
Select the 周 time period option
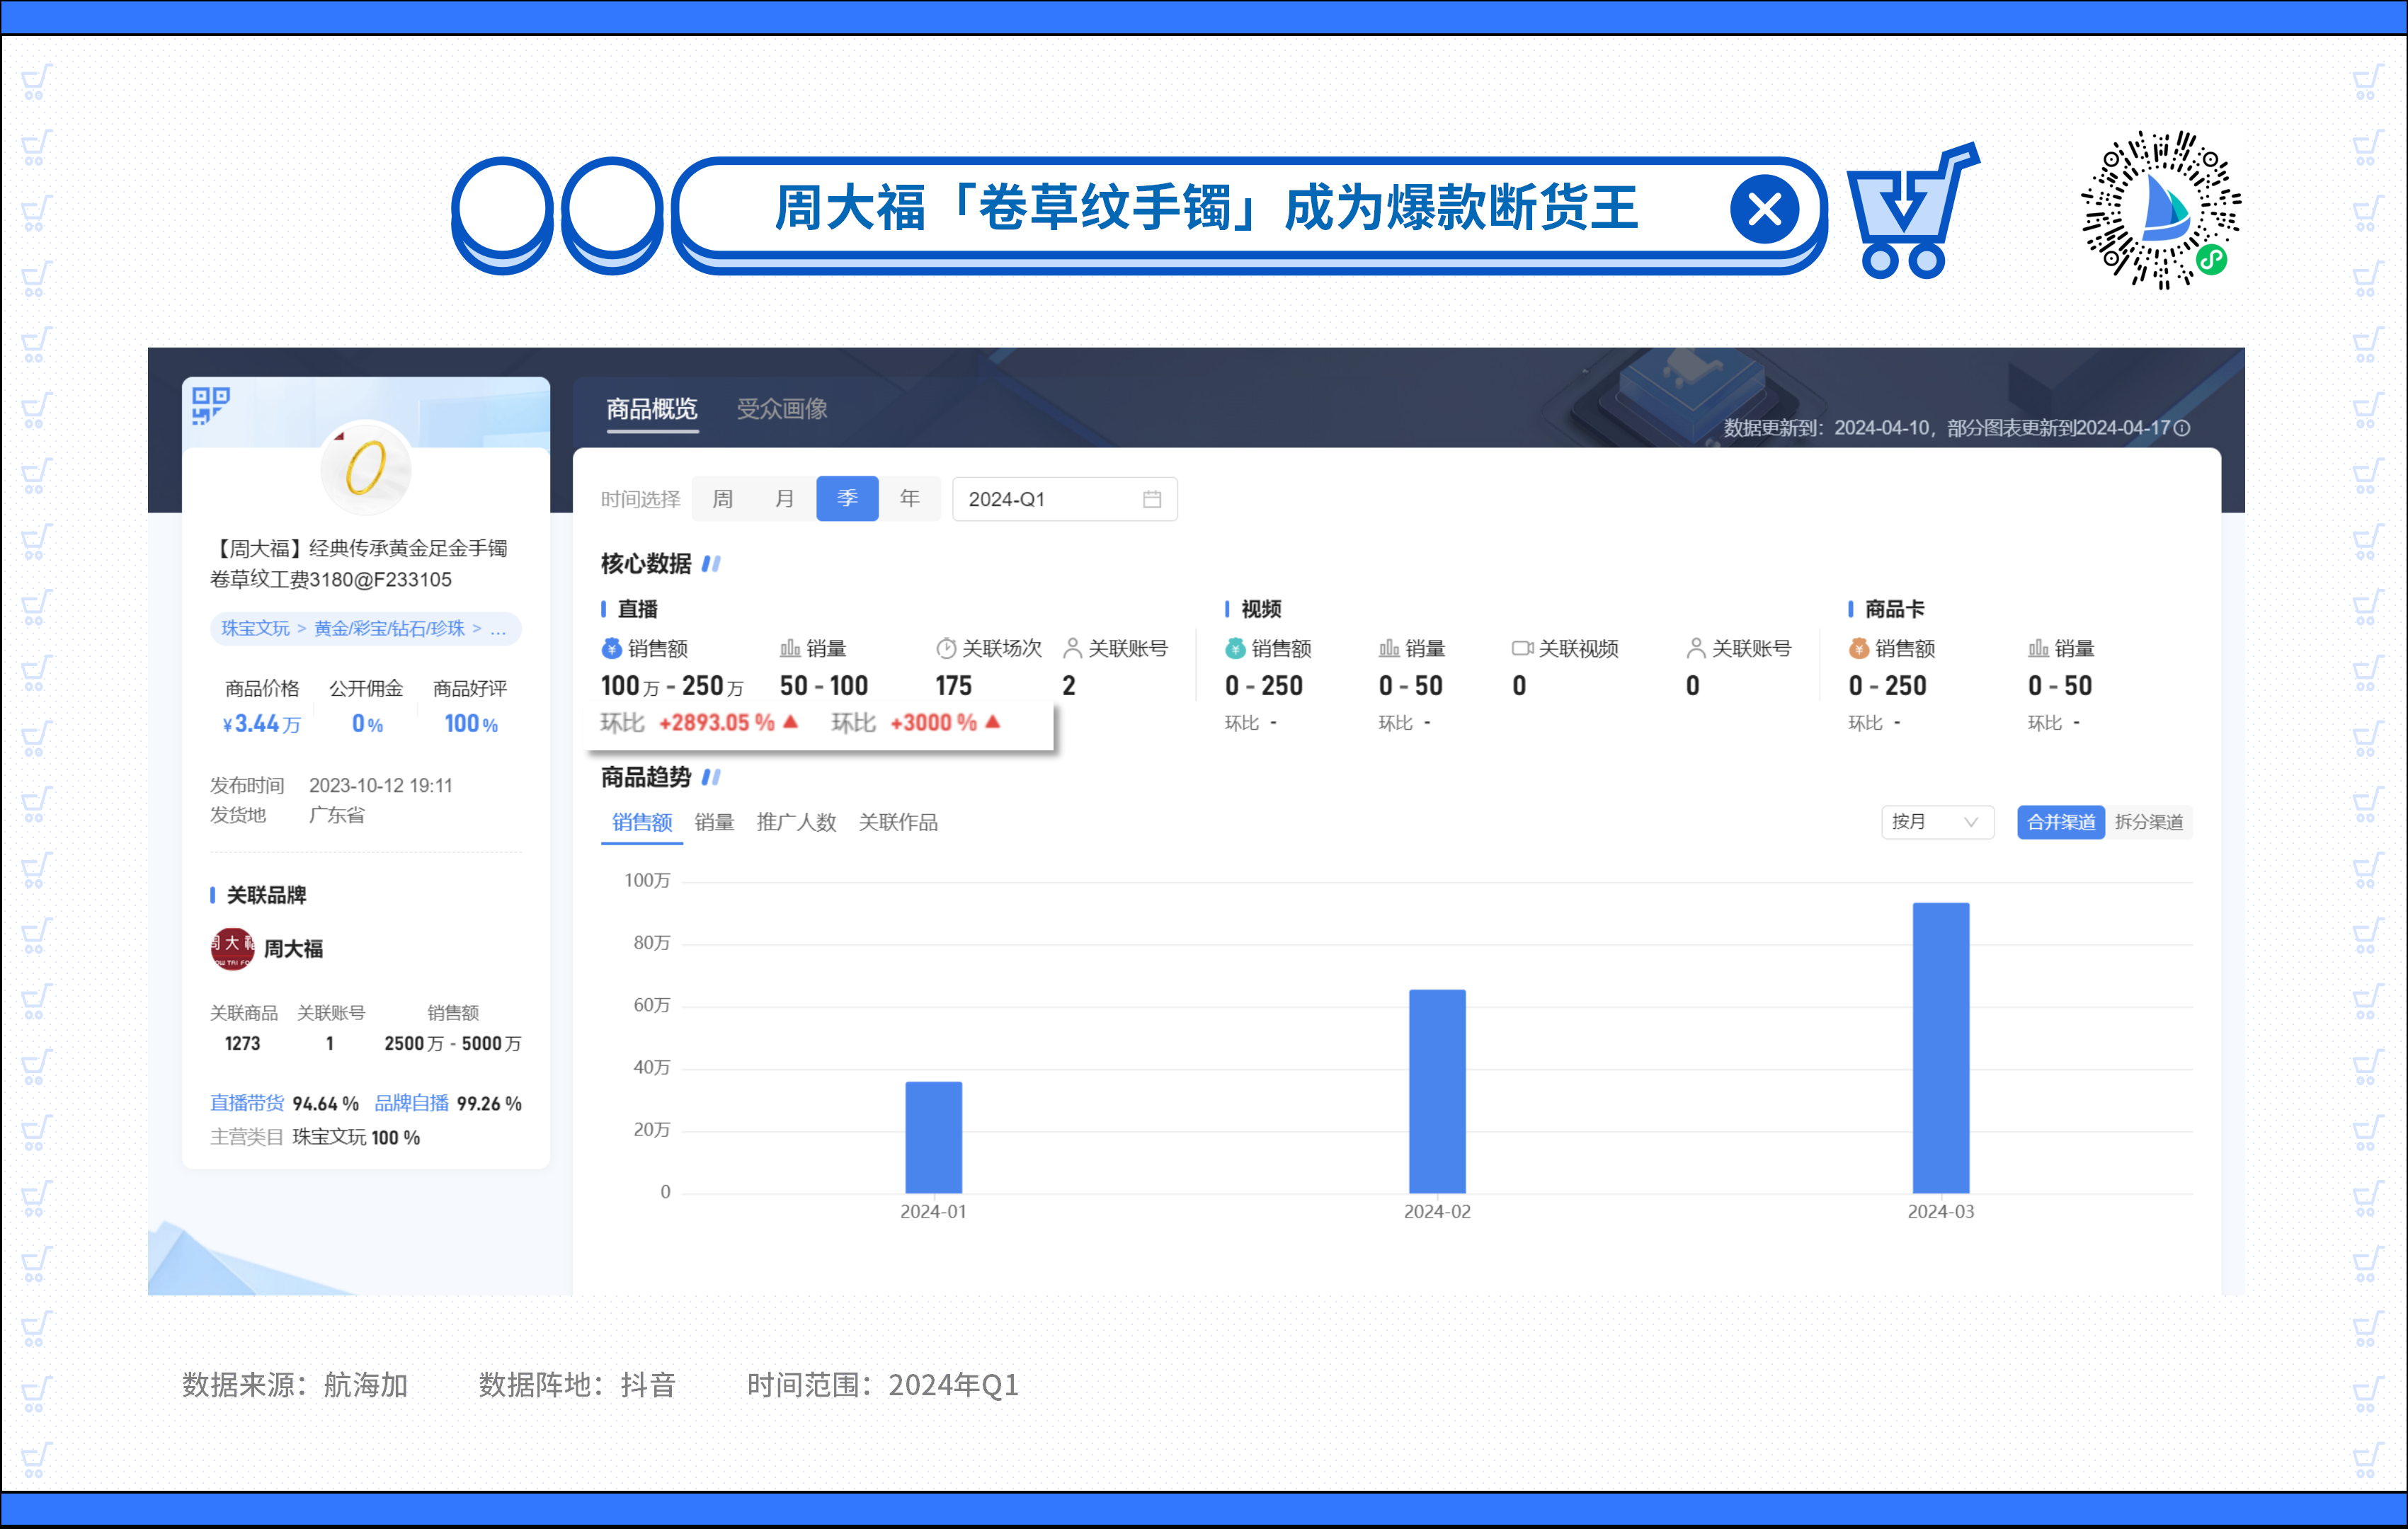click(x=722, y=499)
